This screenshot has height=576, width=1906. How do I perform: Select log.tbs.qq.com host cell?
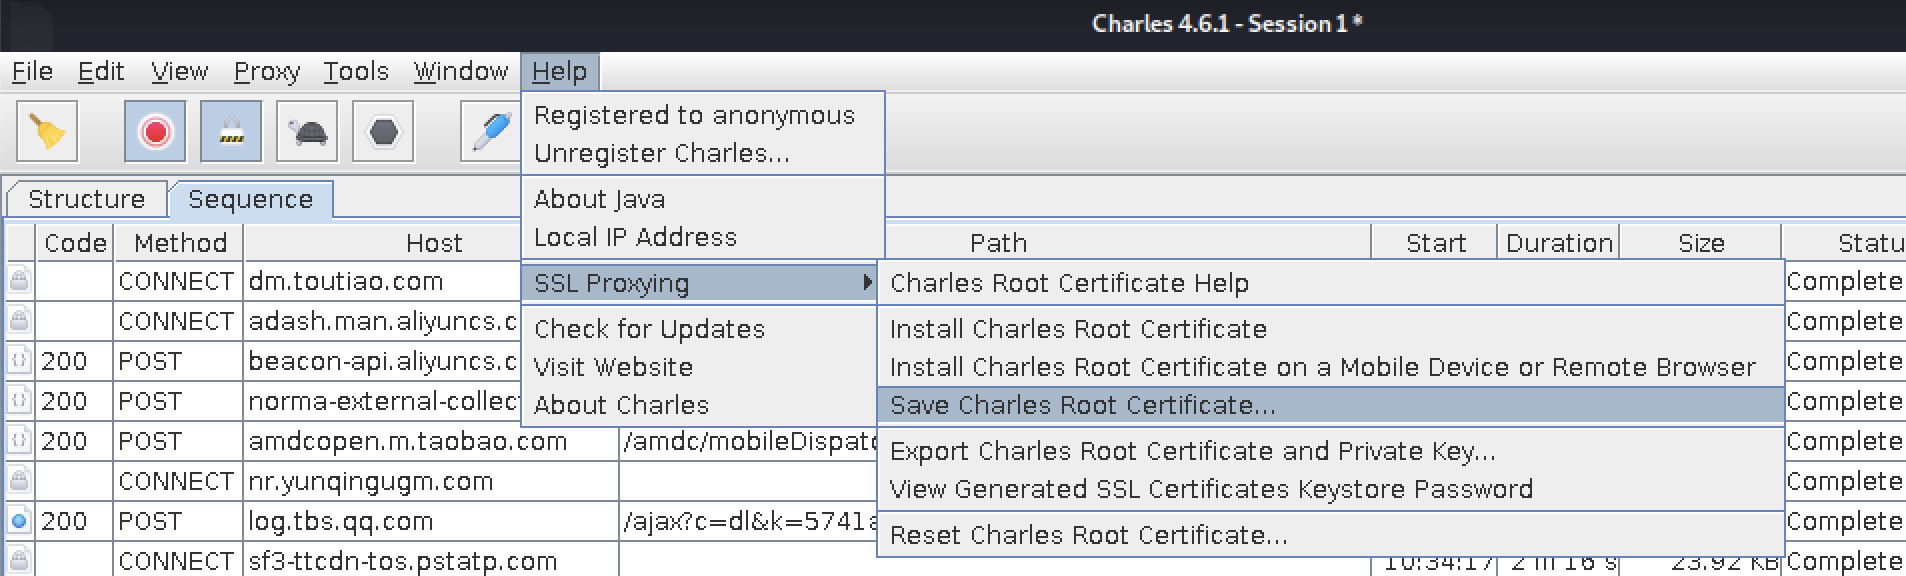pos(431,522)
